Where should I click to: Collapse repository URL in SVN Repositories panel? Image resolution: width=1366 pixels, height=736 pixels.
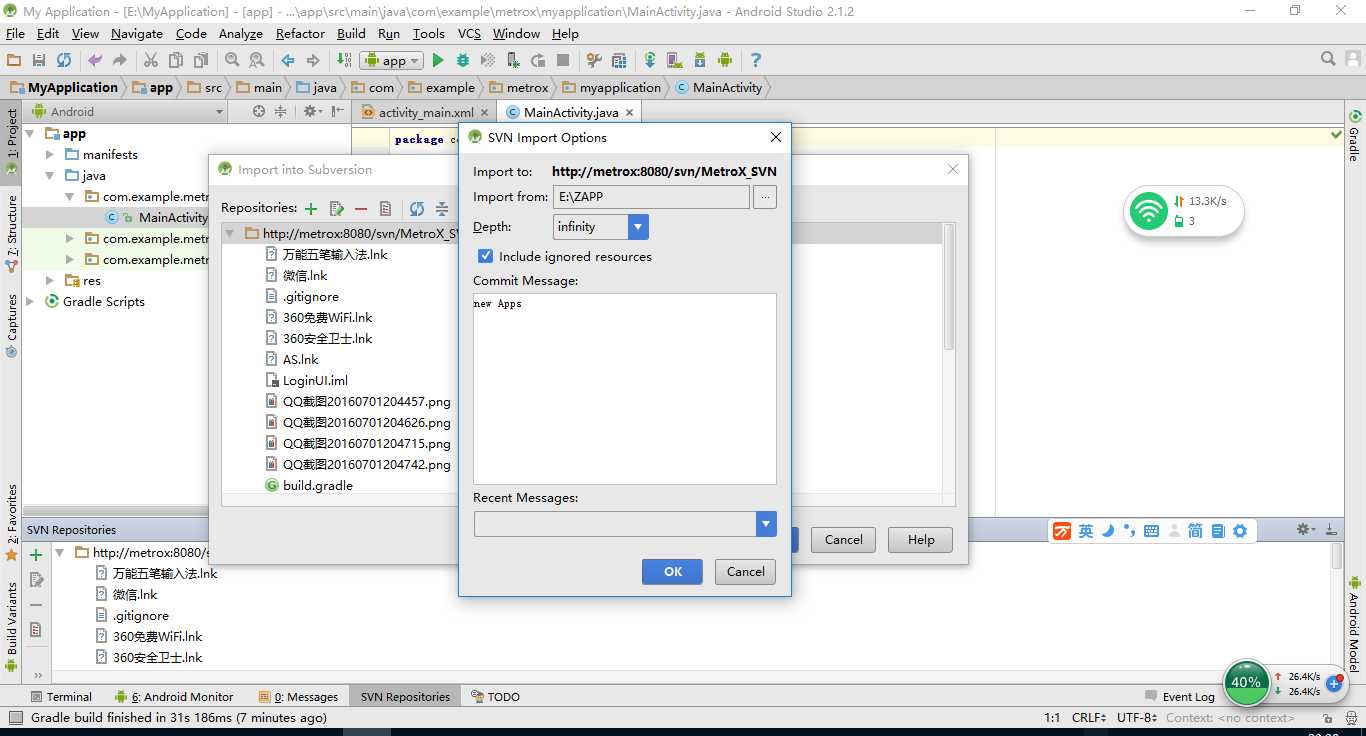pyautogui.click(x=60, y=552)
